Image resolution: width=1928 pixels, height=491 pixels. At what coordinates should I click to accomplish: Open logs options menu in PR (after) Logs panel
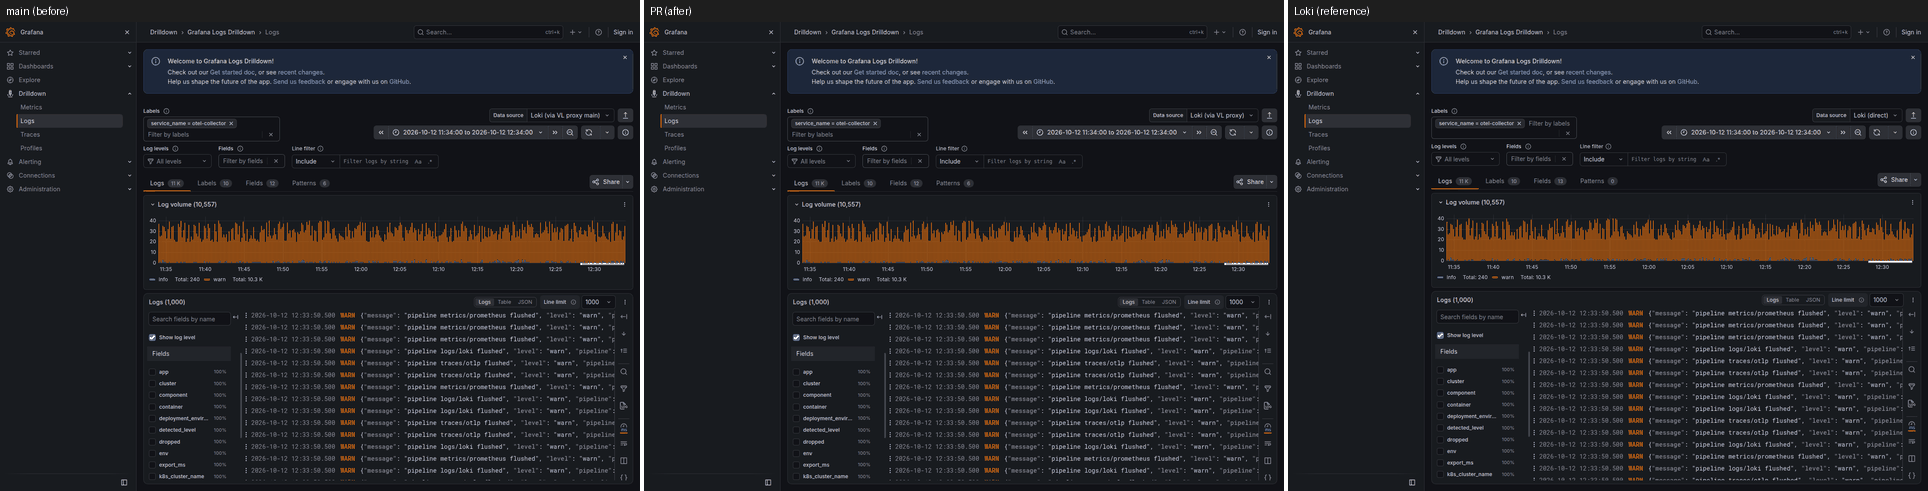1269,302
